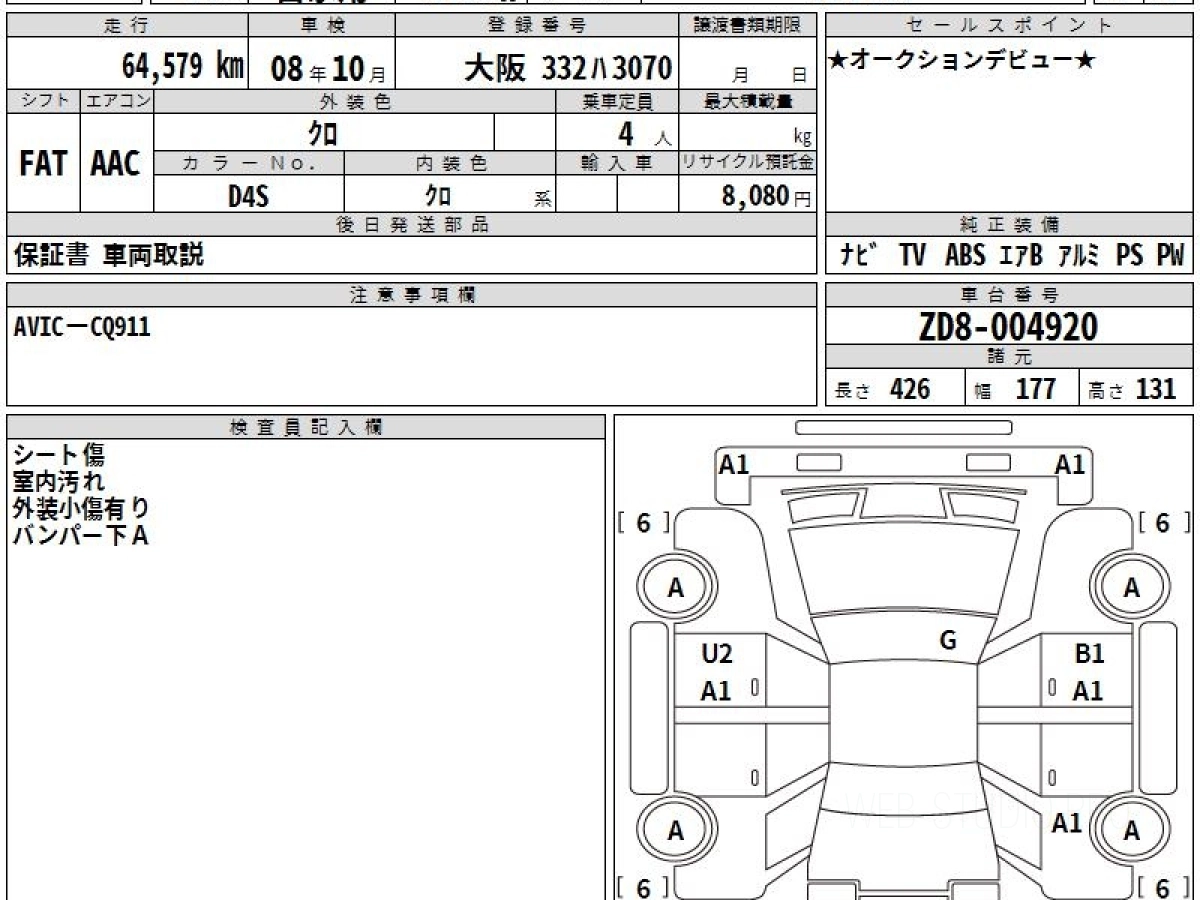This screenshot has width=1200, height=900.
Task: Click the width value 177
Action: tap(1035, 389)
